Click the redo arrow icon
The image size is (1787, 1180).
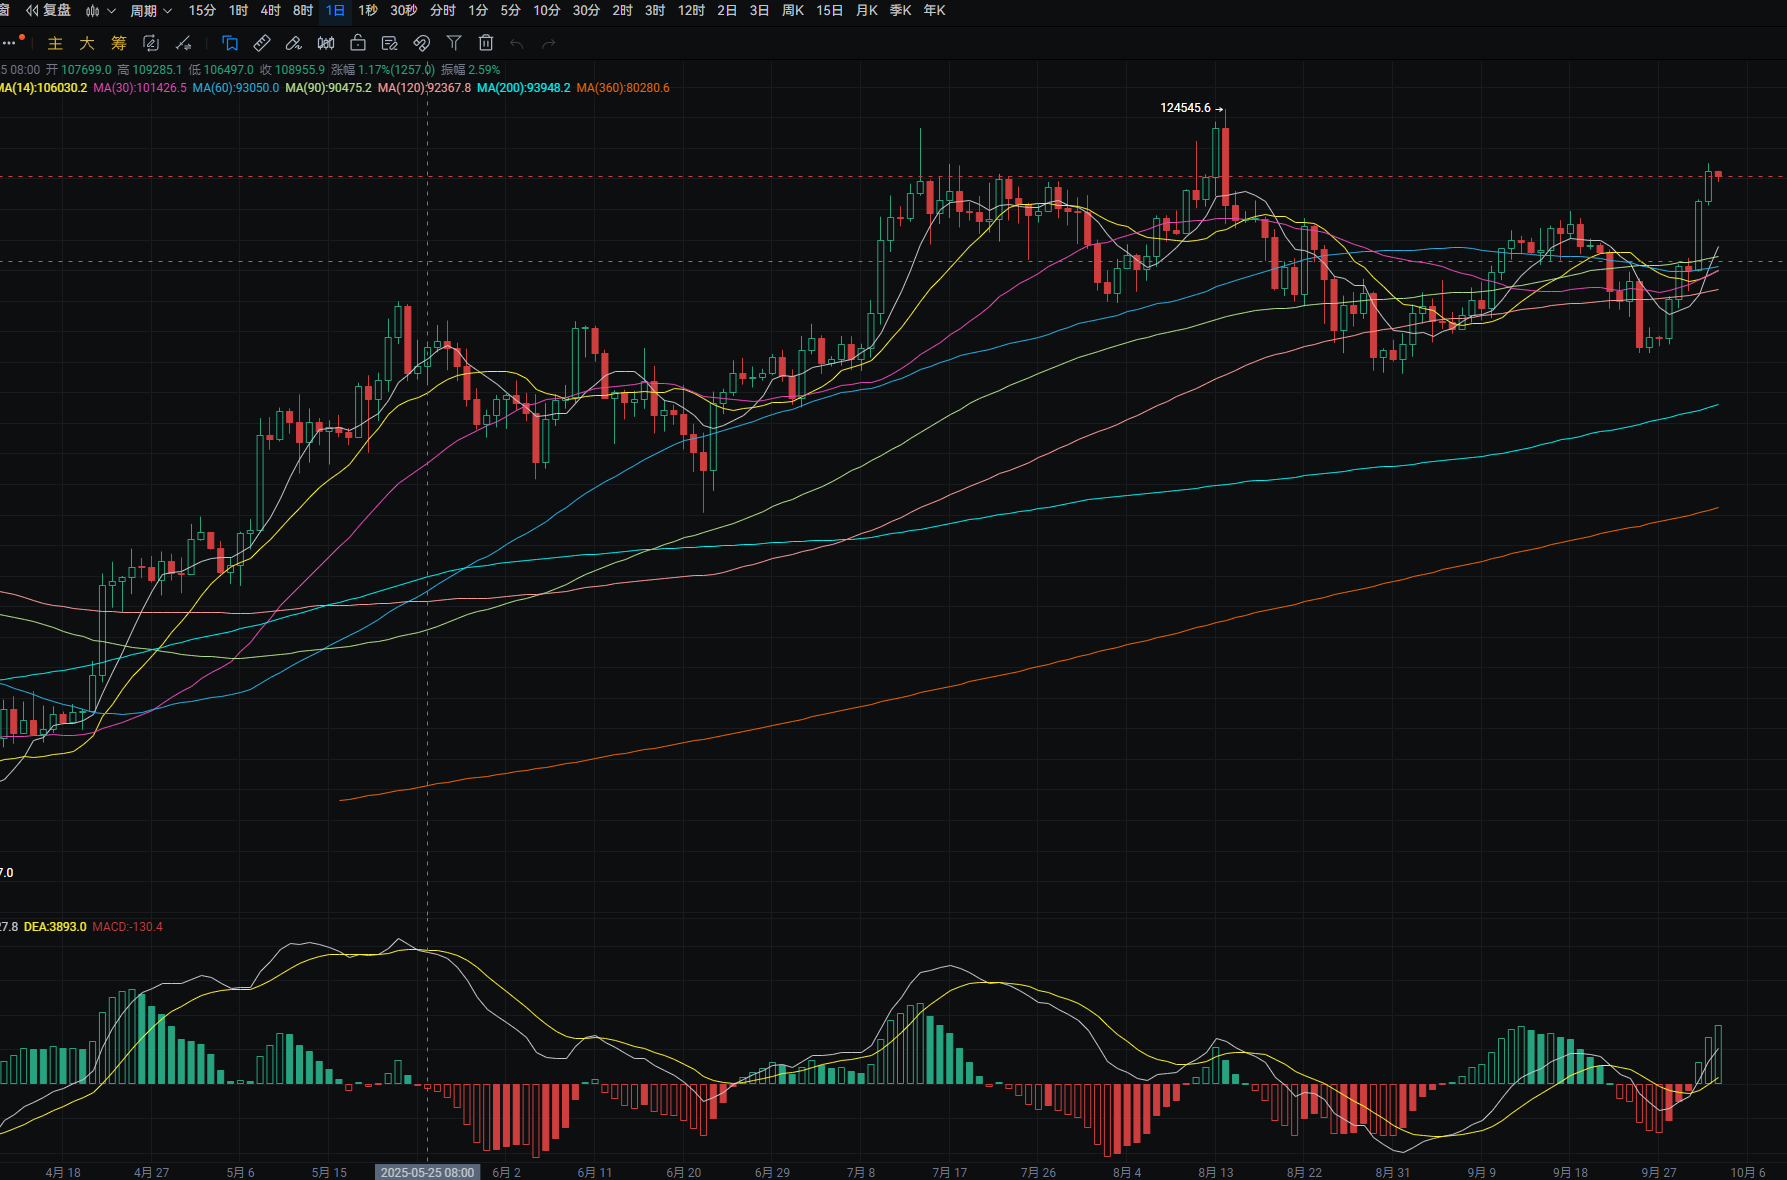(x=548, y=43)
